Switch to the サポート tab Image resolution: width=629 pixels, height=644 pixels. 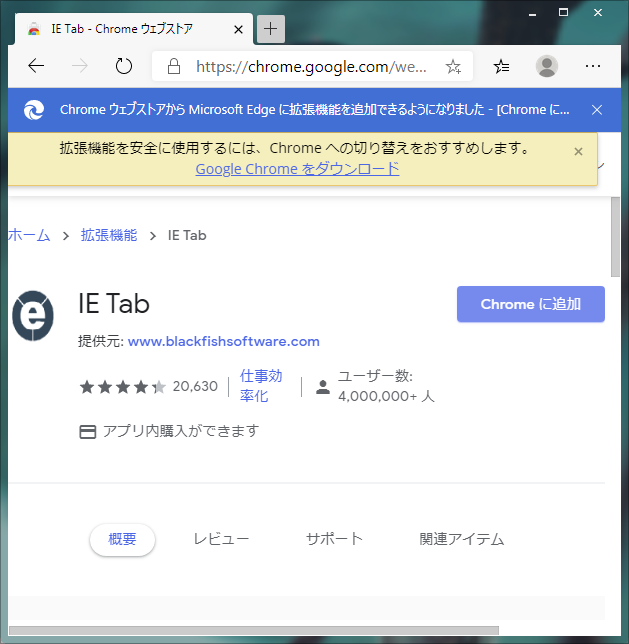click(334, 539)
